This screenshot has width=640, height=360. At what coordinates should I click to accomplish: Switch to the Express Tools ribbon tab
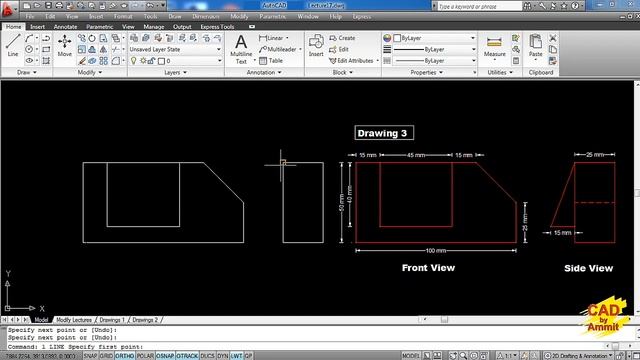point(217,27)
